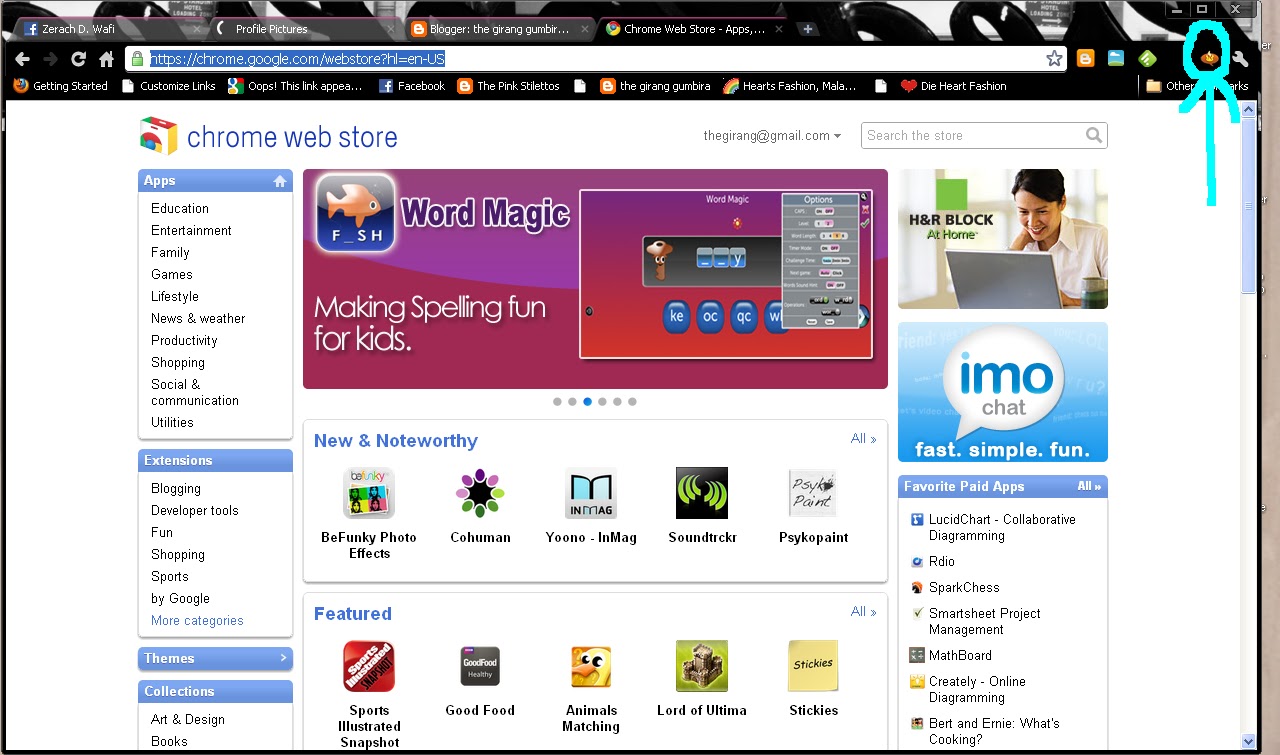
Task: Open the Cohuman app icon
Action: click(x=480, y=493)
